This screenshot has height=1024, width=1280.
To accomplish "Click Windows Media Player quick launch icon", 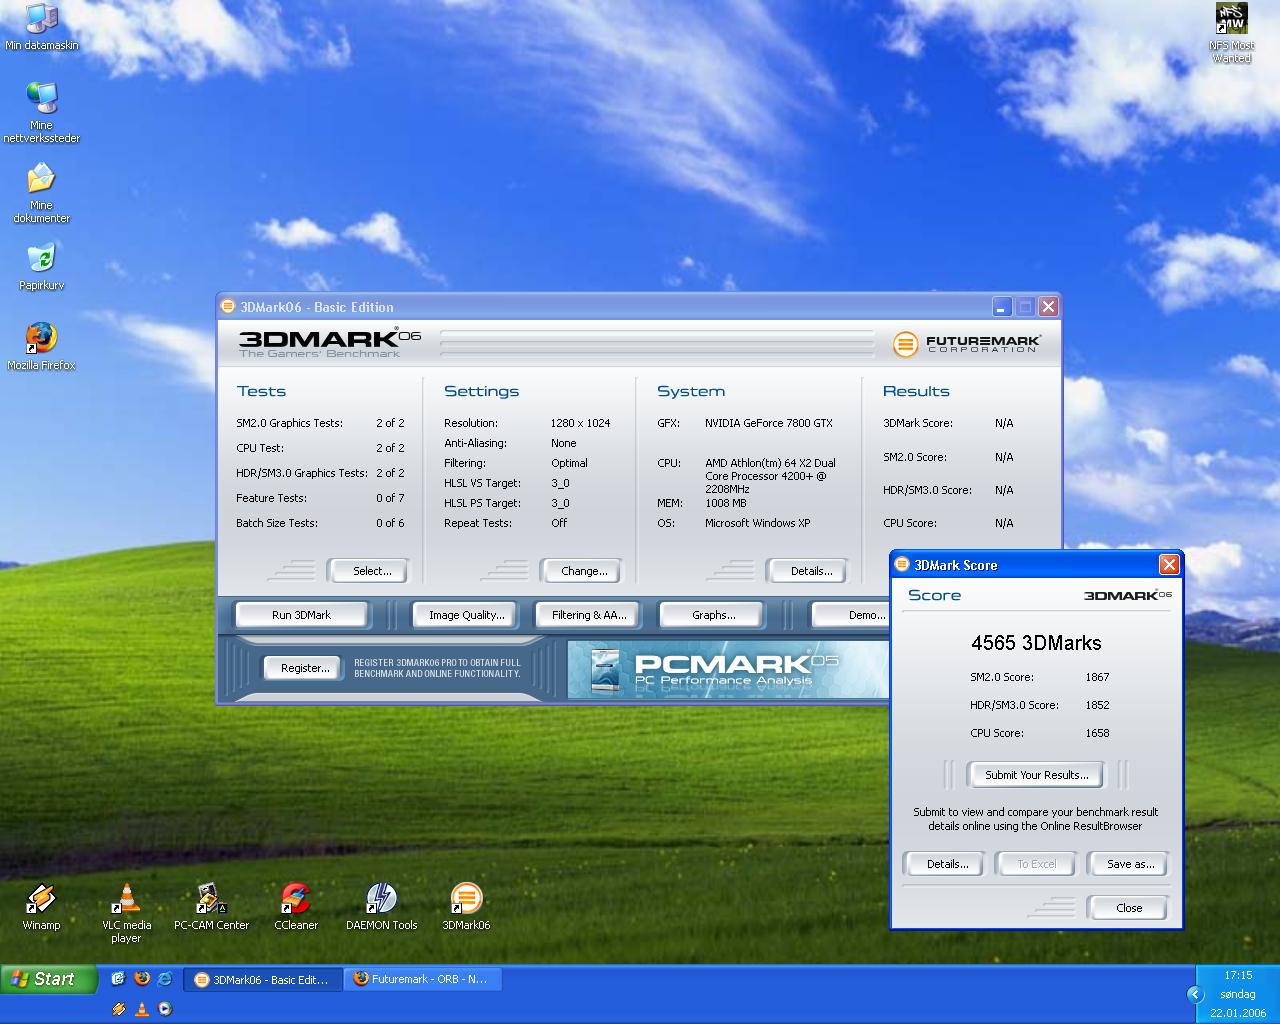I will [x=165, y=1009].
